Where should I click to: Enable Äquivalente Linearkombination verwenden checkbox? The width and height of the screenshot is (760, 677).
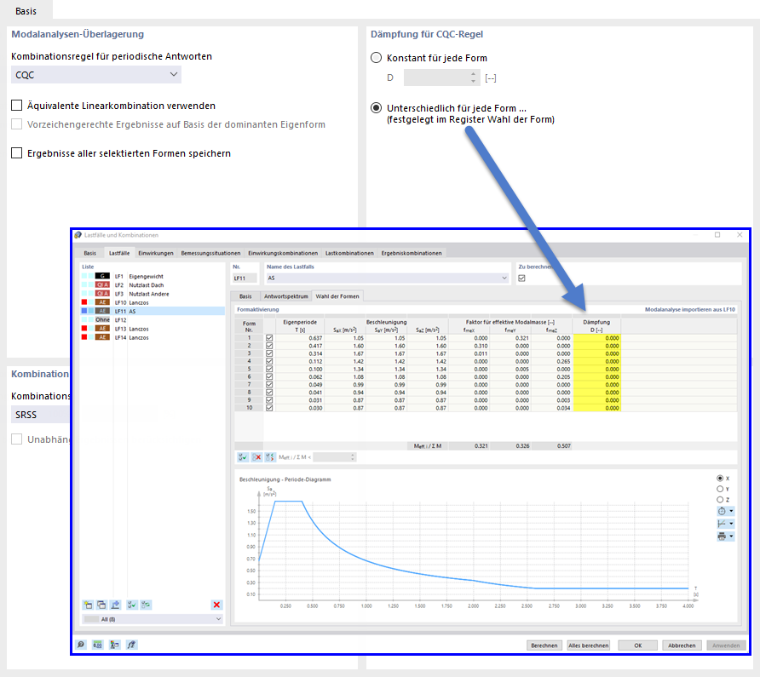pos(16,105)
